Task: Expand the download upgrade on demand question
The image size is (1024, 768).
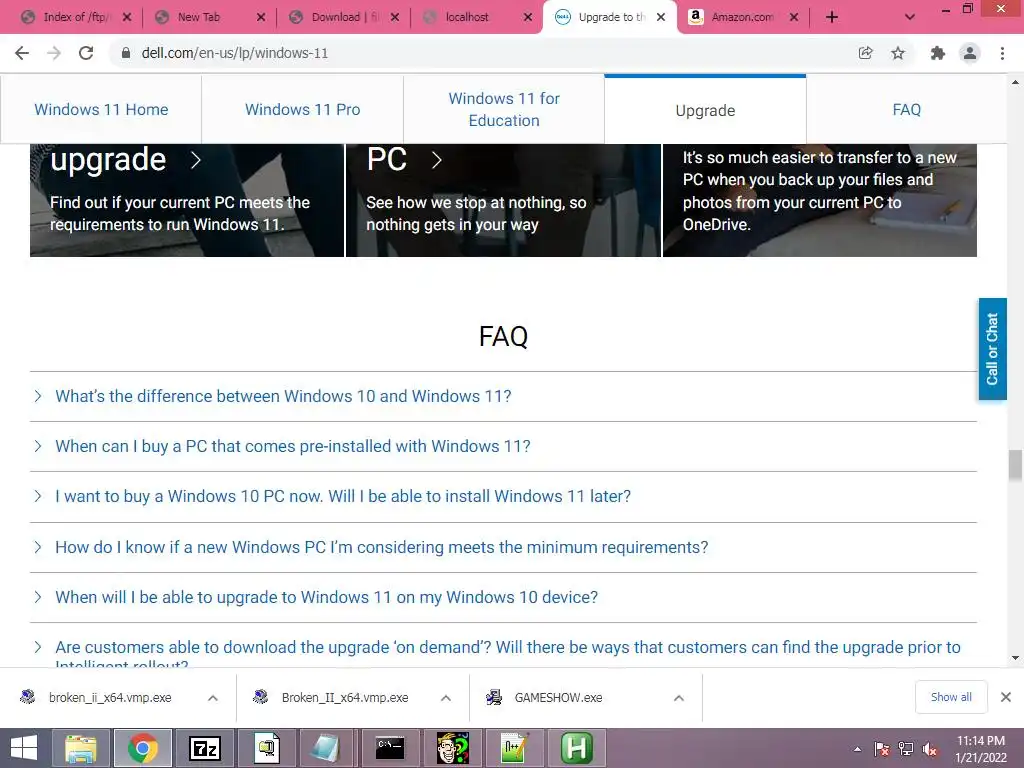Action: [503, 648]
